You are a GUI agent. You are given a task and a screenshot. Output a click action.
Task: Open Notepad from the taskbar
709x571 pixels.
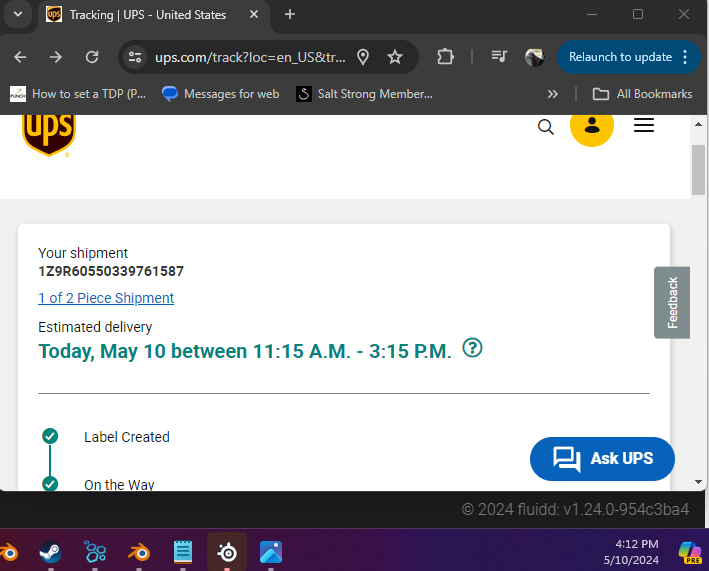tap(183, 552)
